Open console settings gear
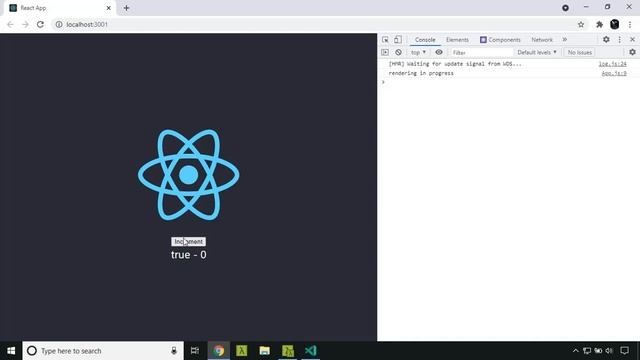The width and height of the screenshot is (640, 360). [632, 52]
